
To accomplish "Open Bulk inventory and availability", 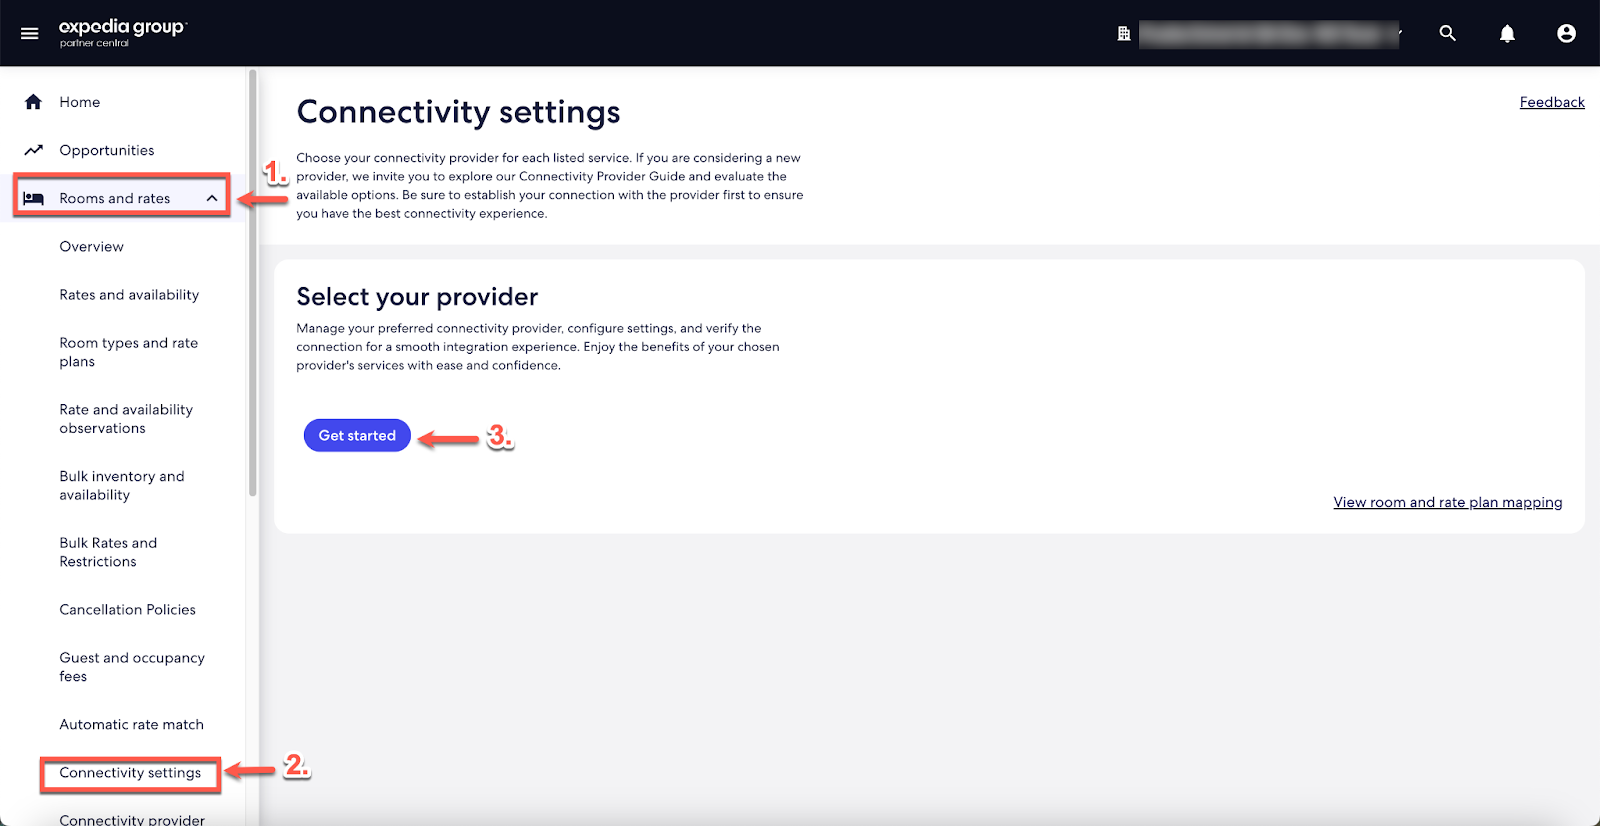I will pyautogui.click(x=122, y=486).
